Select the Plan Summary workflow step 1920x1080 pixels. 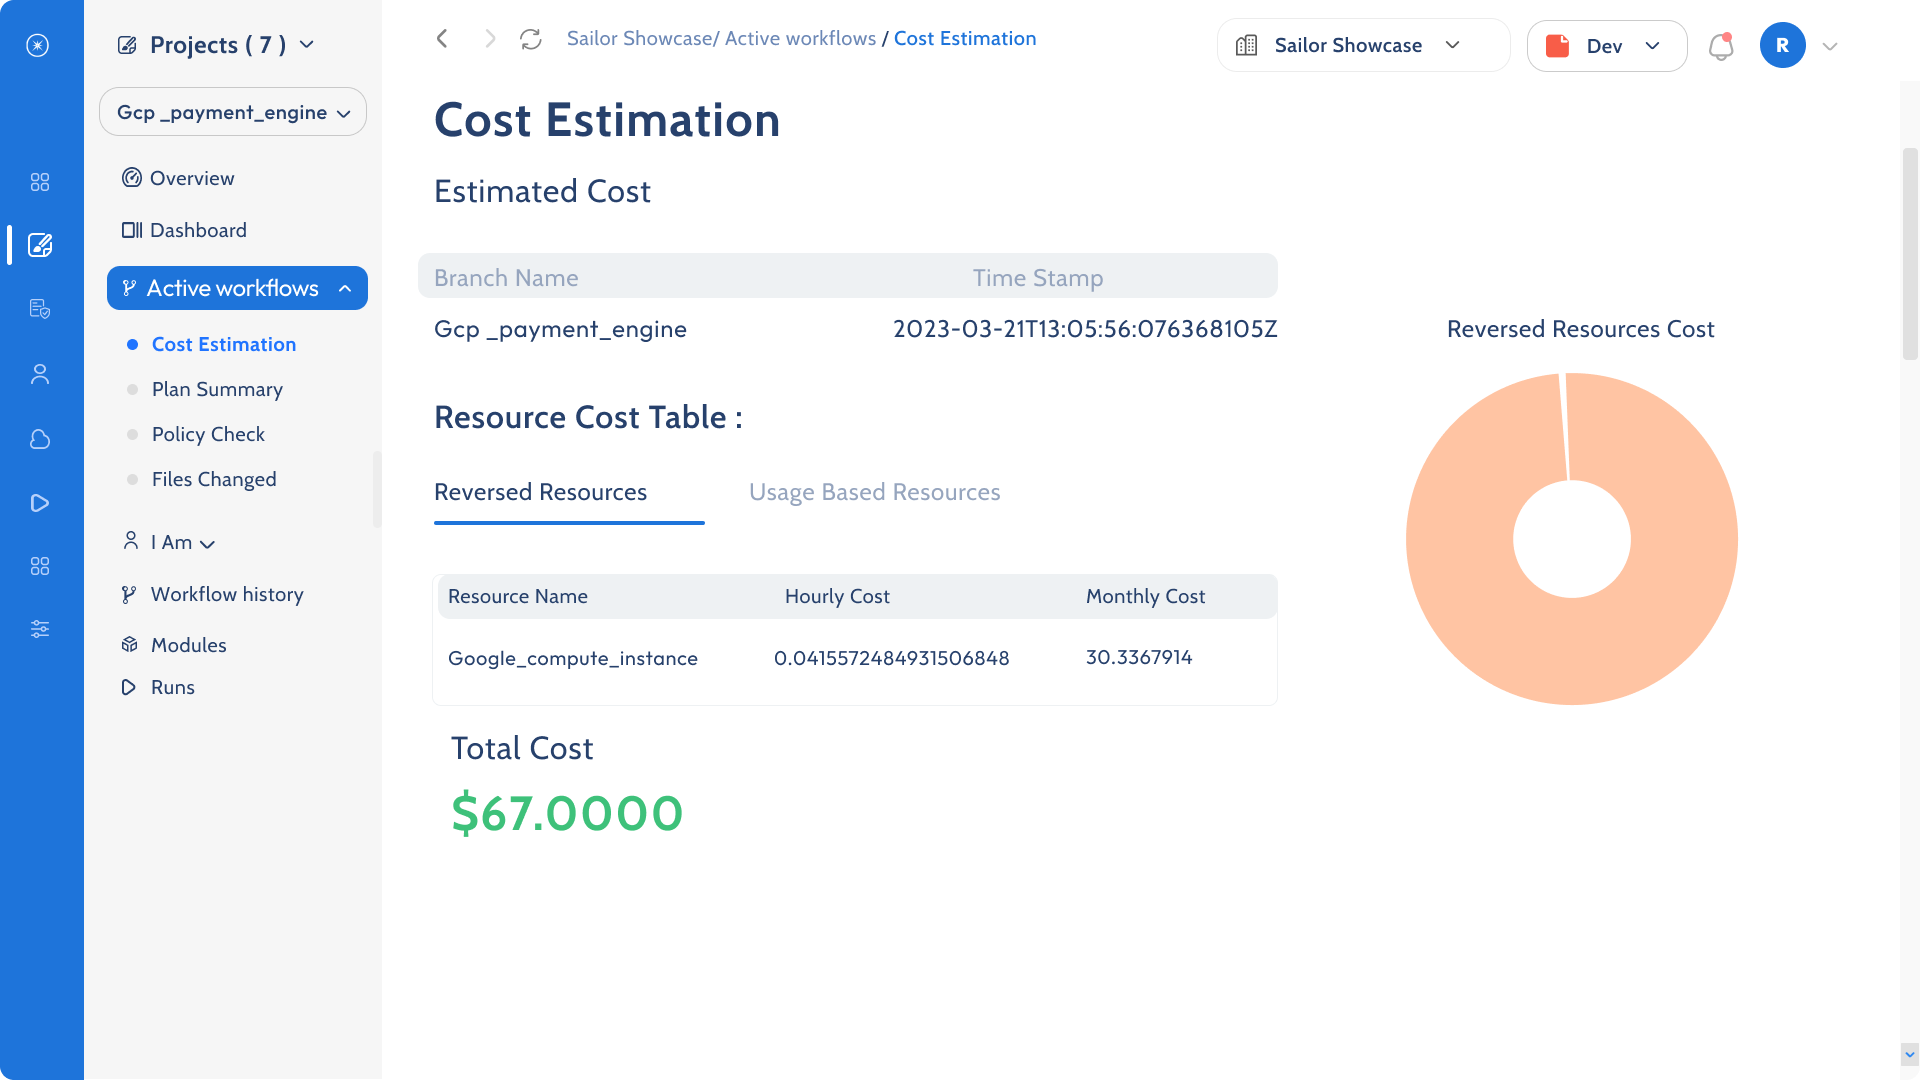tap(216, 389)
